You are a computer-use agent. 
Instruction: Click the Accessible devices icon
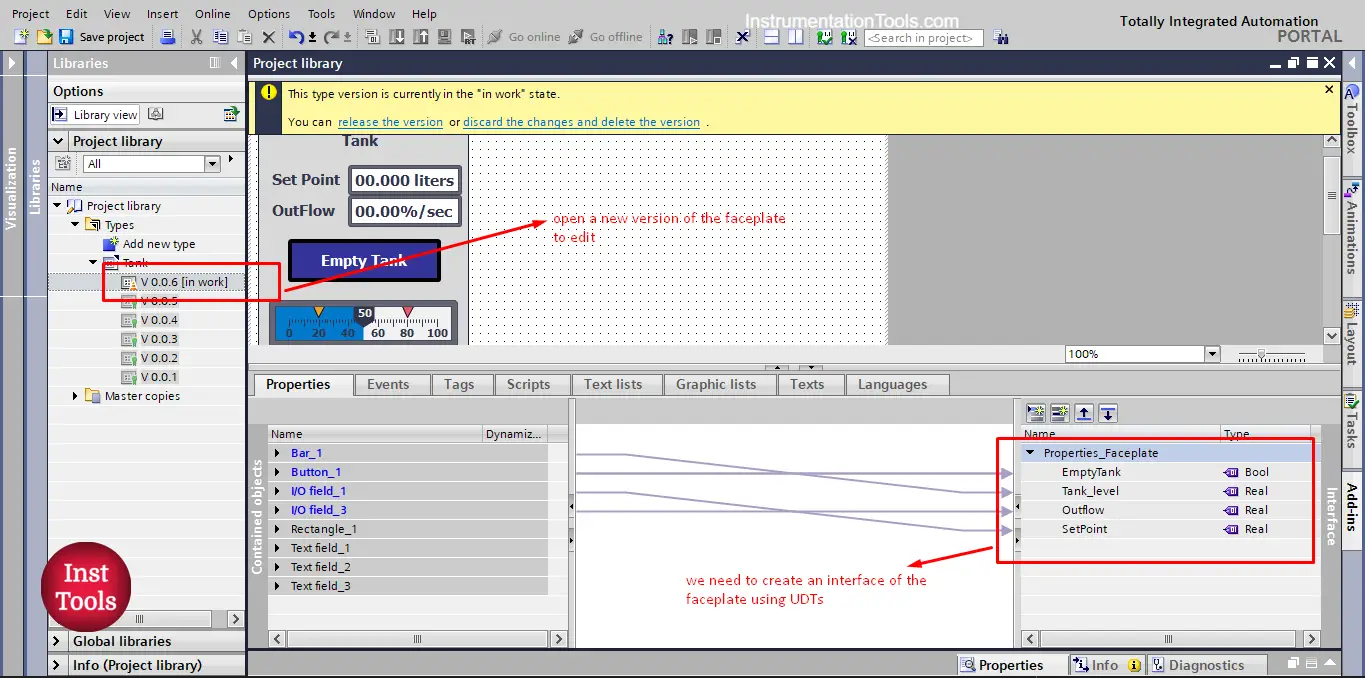click(x=665, y=37)
